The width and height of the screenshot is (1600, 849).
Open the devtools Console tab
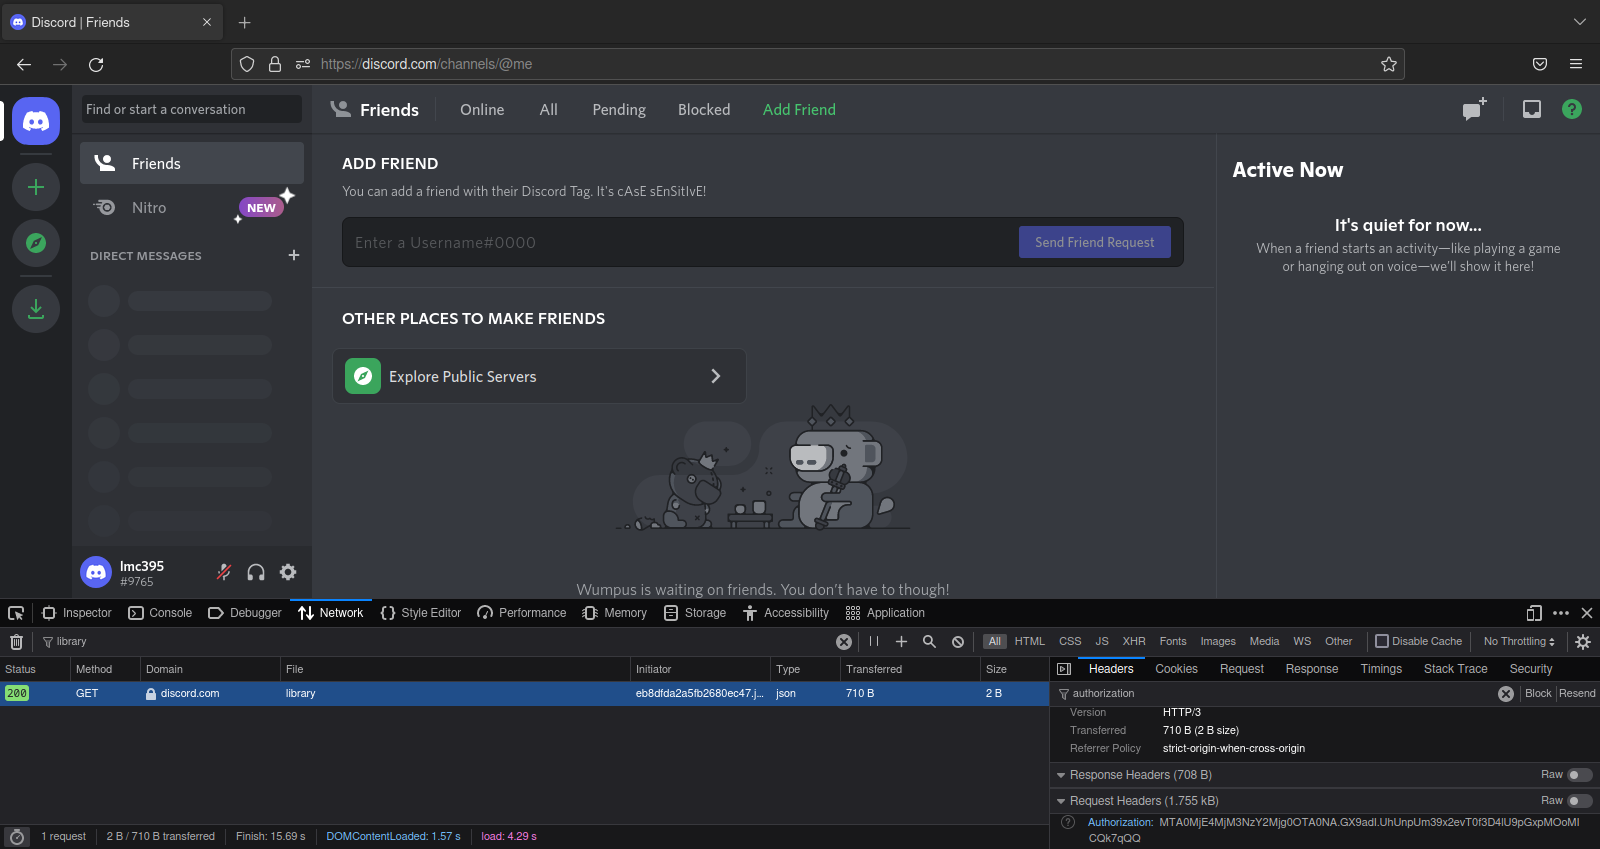[x=160, y=613]
